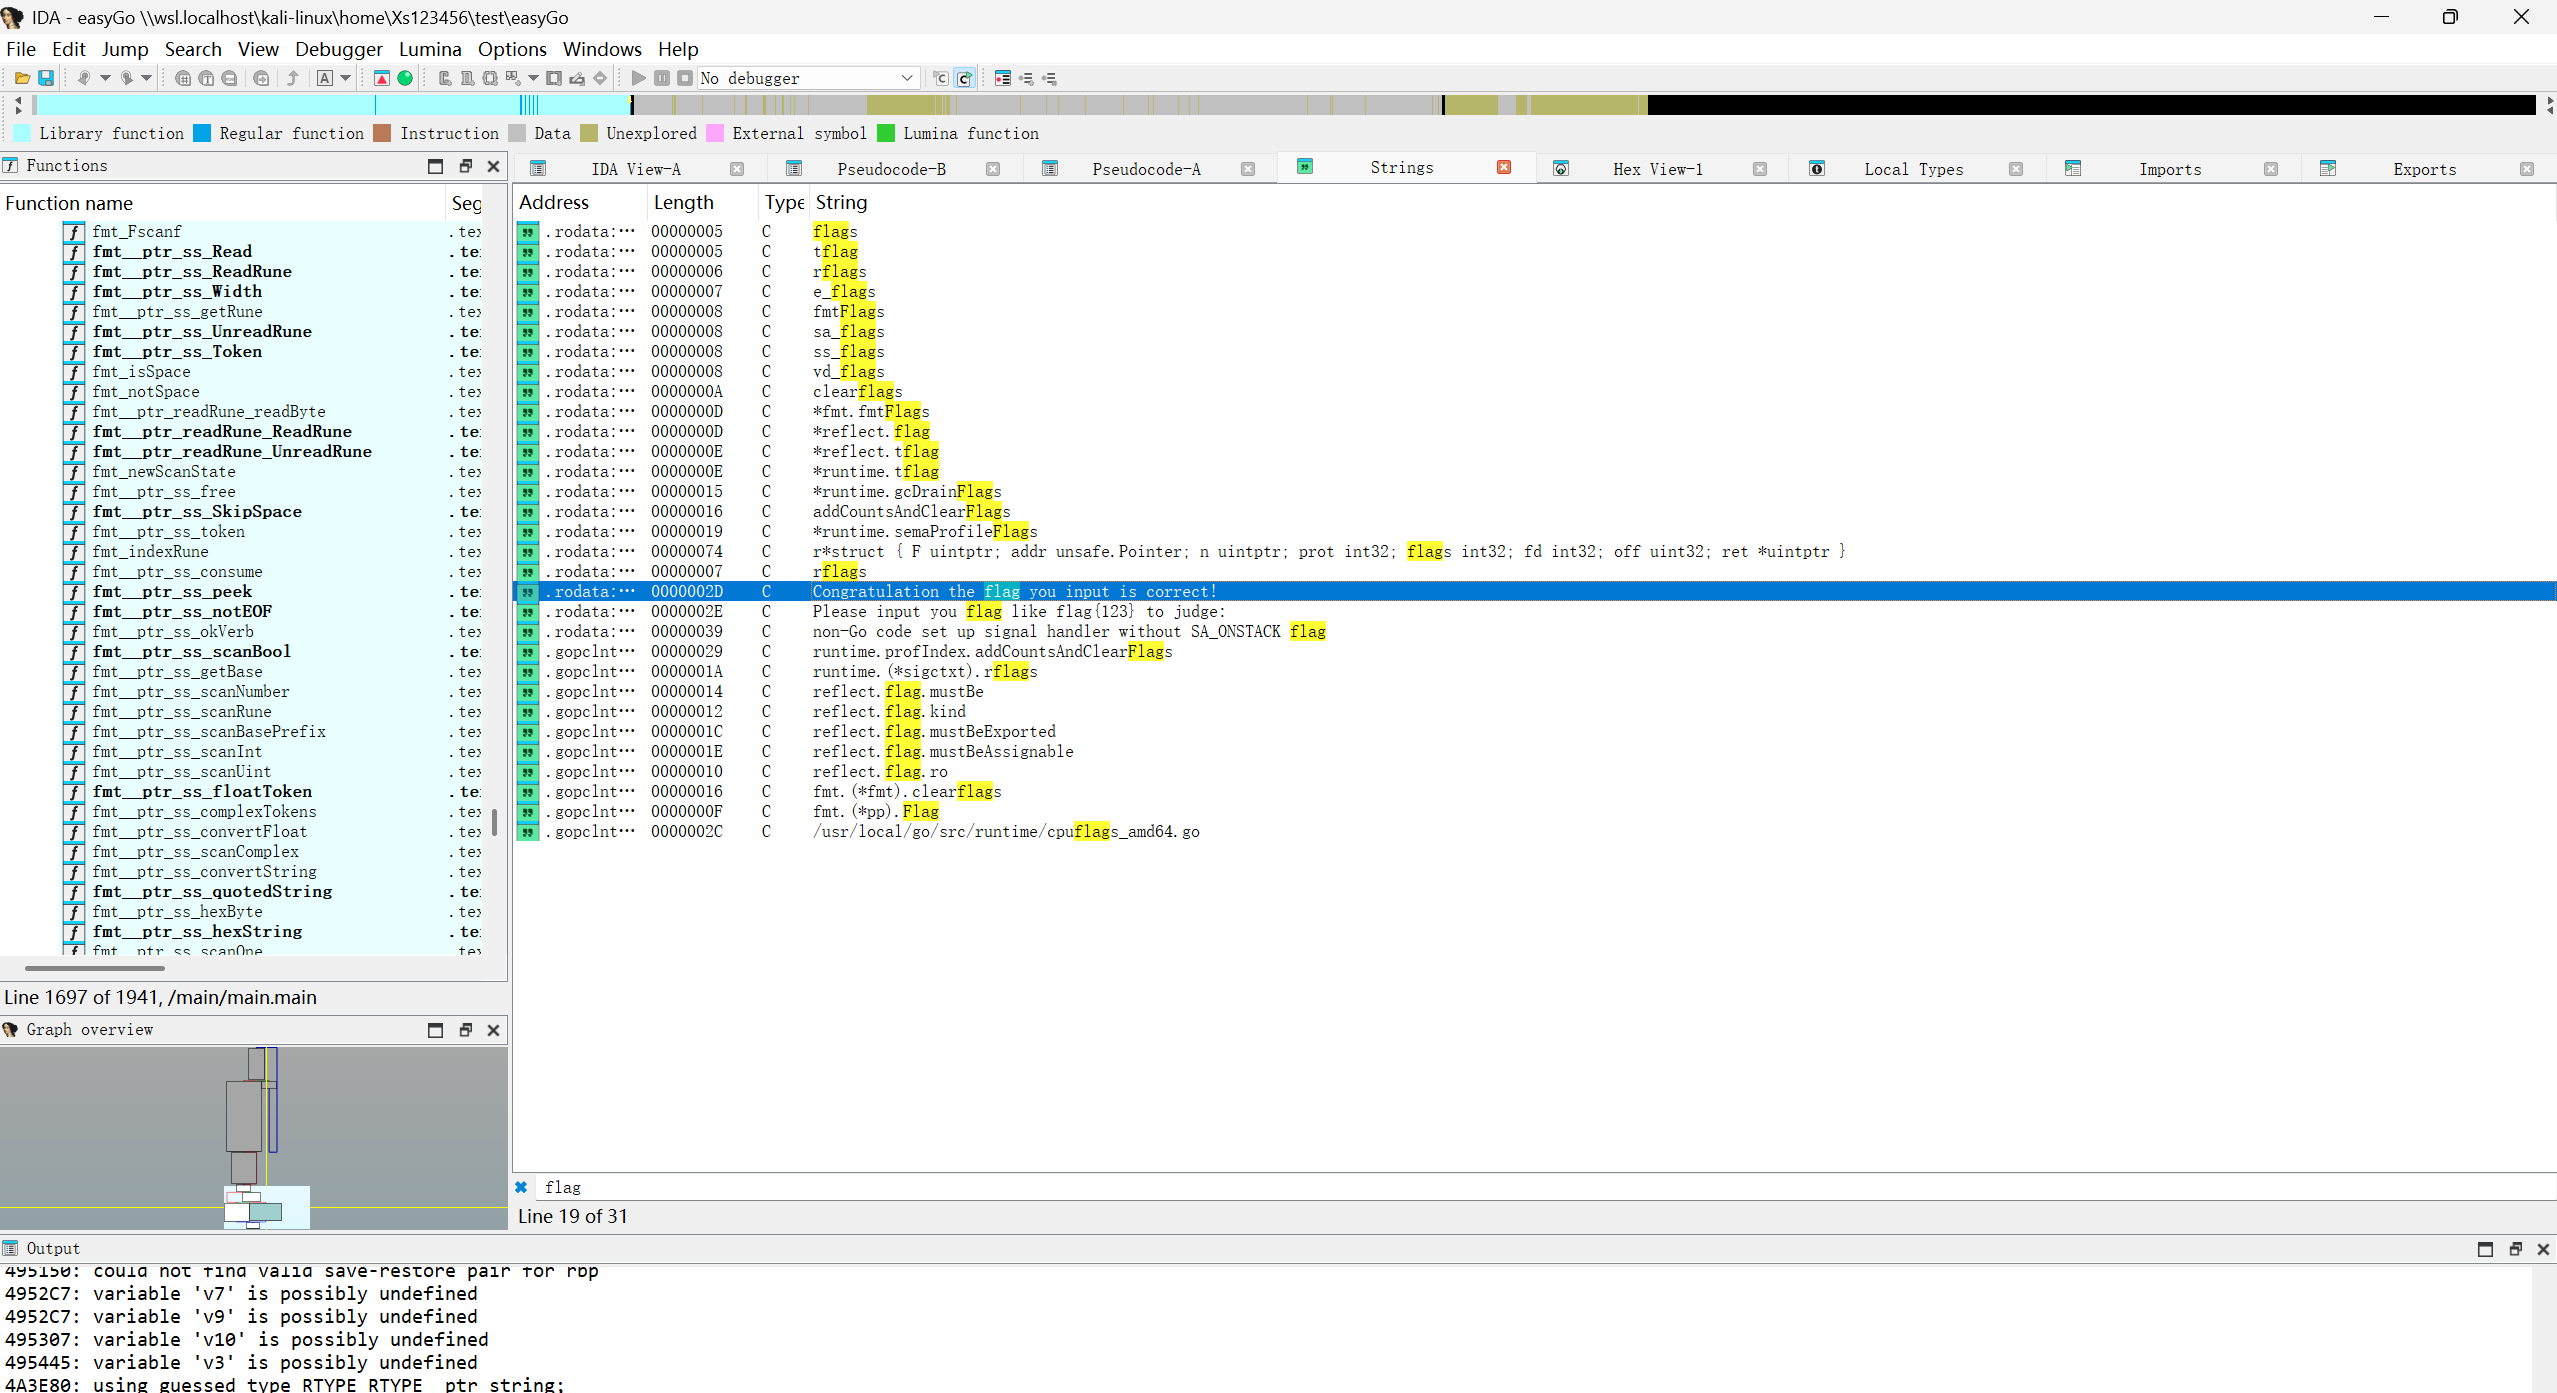Clear the 'flag' search filter
Image resolution: width=2557 pixels, height=1393 pixels.
tap(521, 1187)
